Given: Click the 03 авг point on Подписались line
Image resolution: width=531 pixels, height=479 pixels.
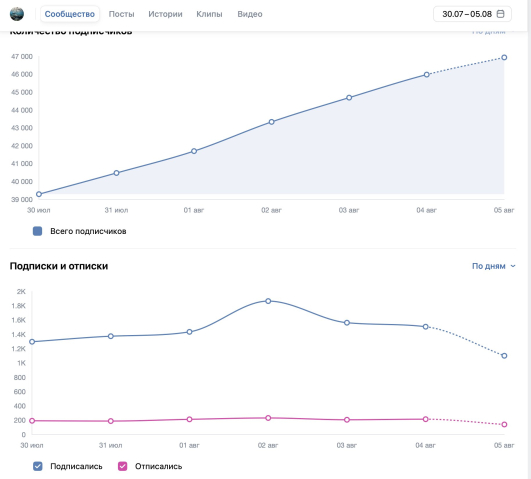Looking at the screenshot, I should 347,323.
